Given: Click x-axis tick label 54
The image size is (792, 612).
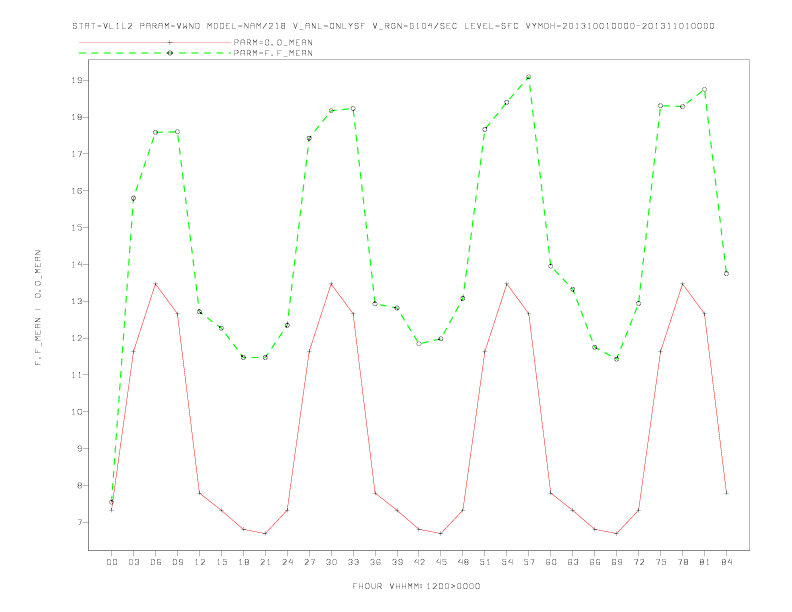Looking at the screenshot, I should click(507, 562).
